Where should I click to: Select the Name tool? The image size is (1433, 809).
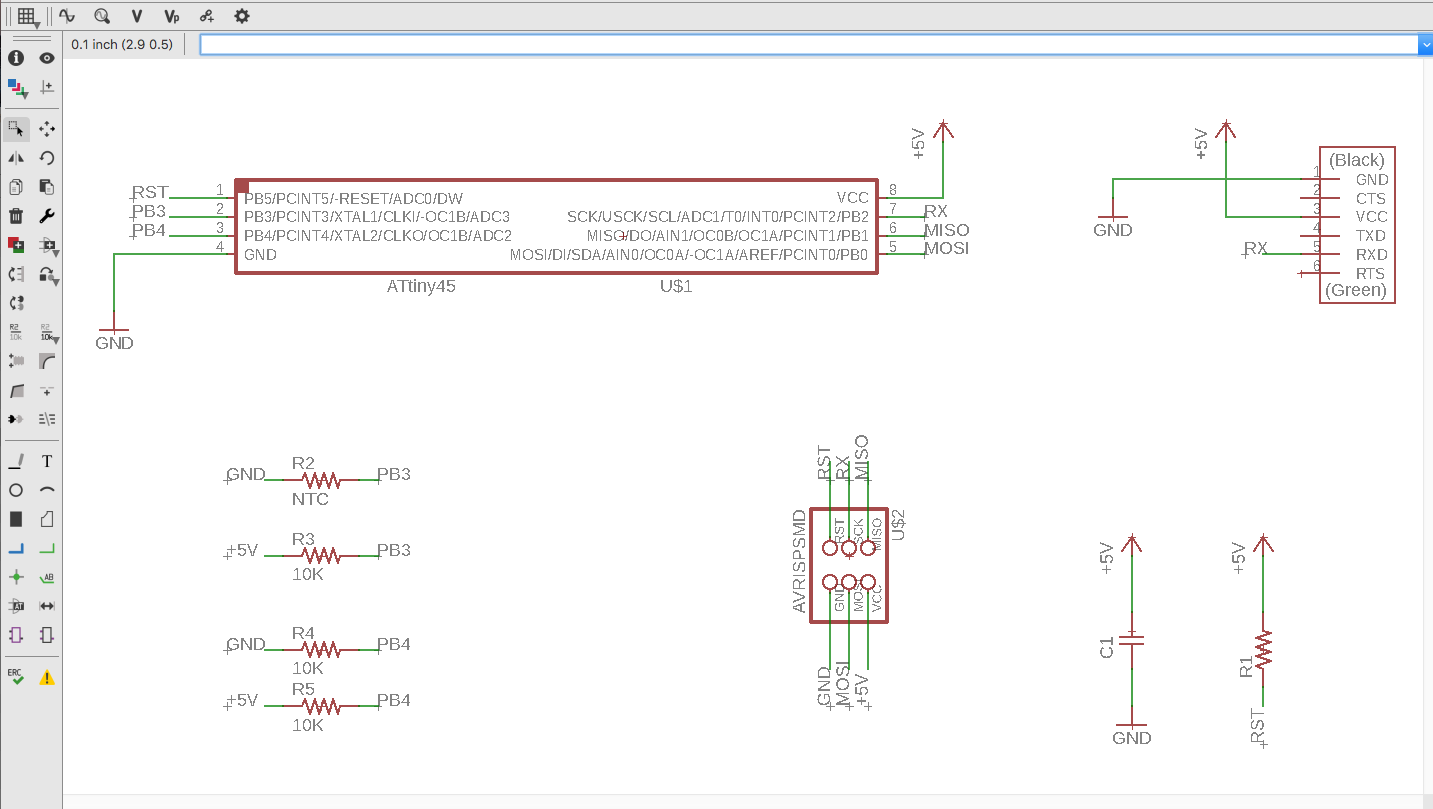[x=16, y=332]
